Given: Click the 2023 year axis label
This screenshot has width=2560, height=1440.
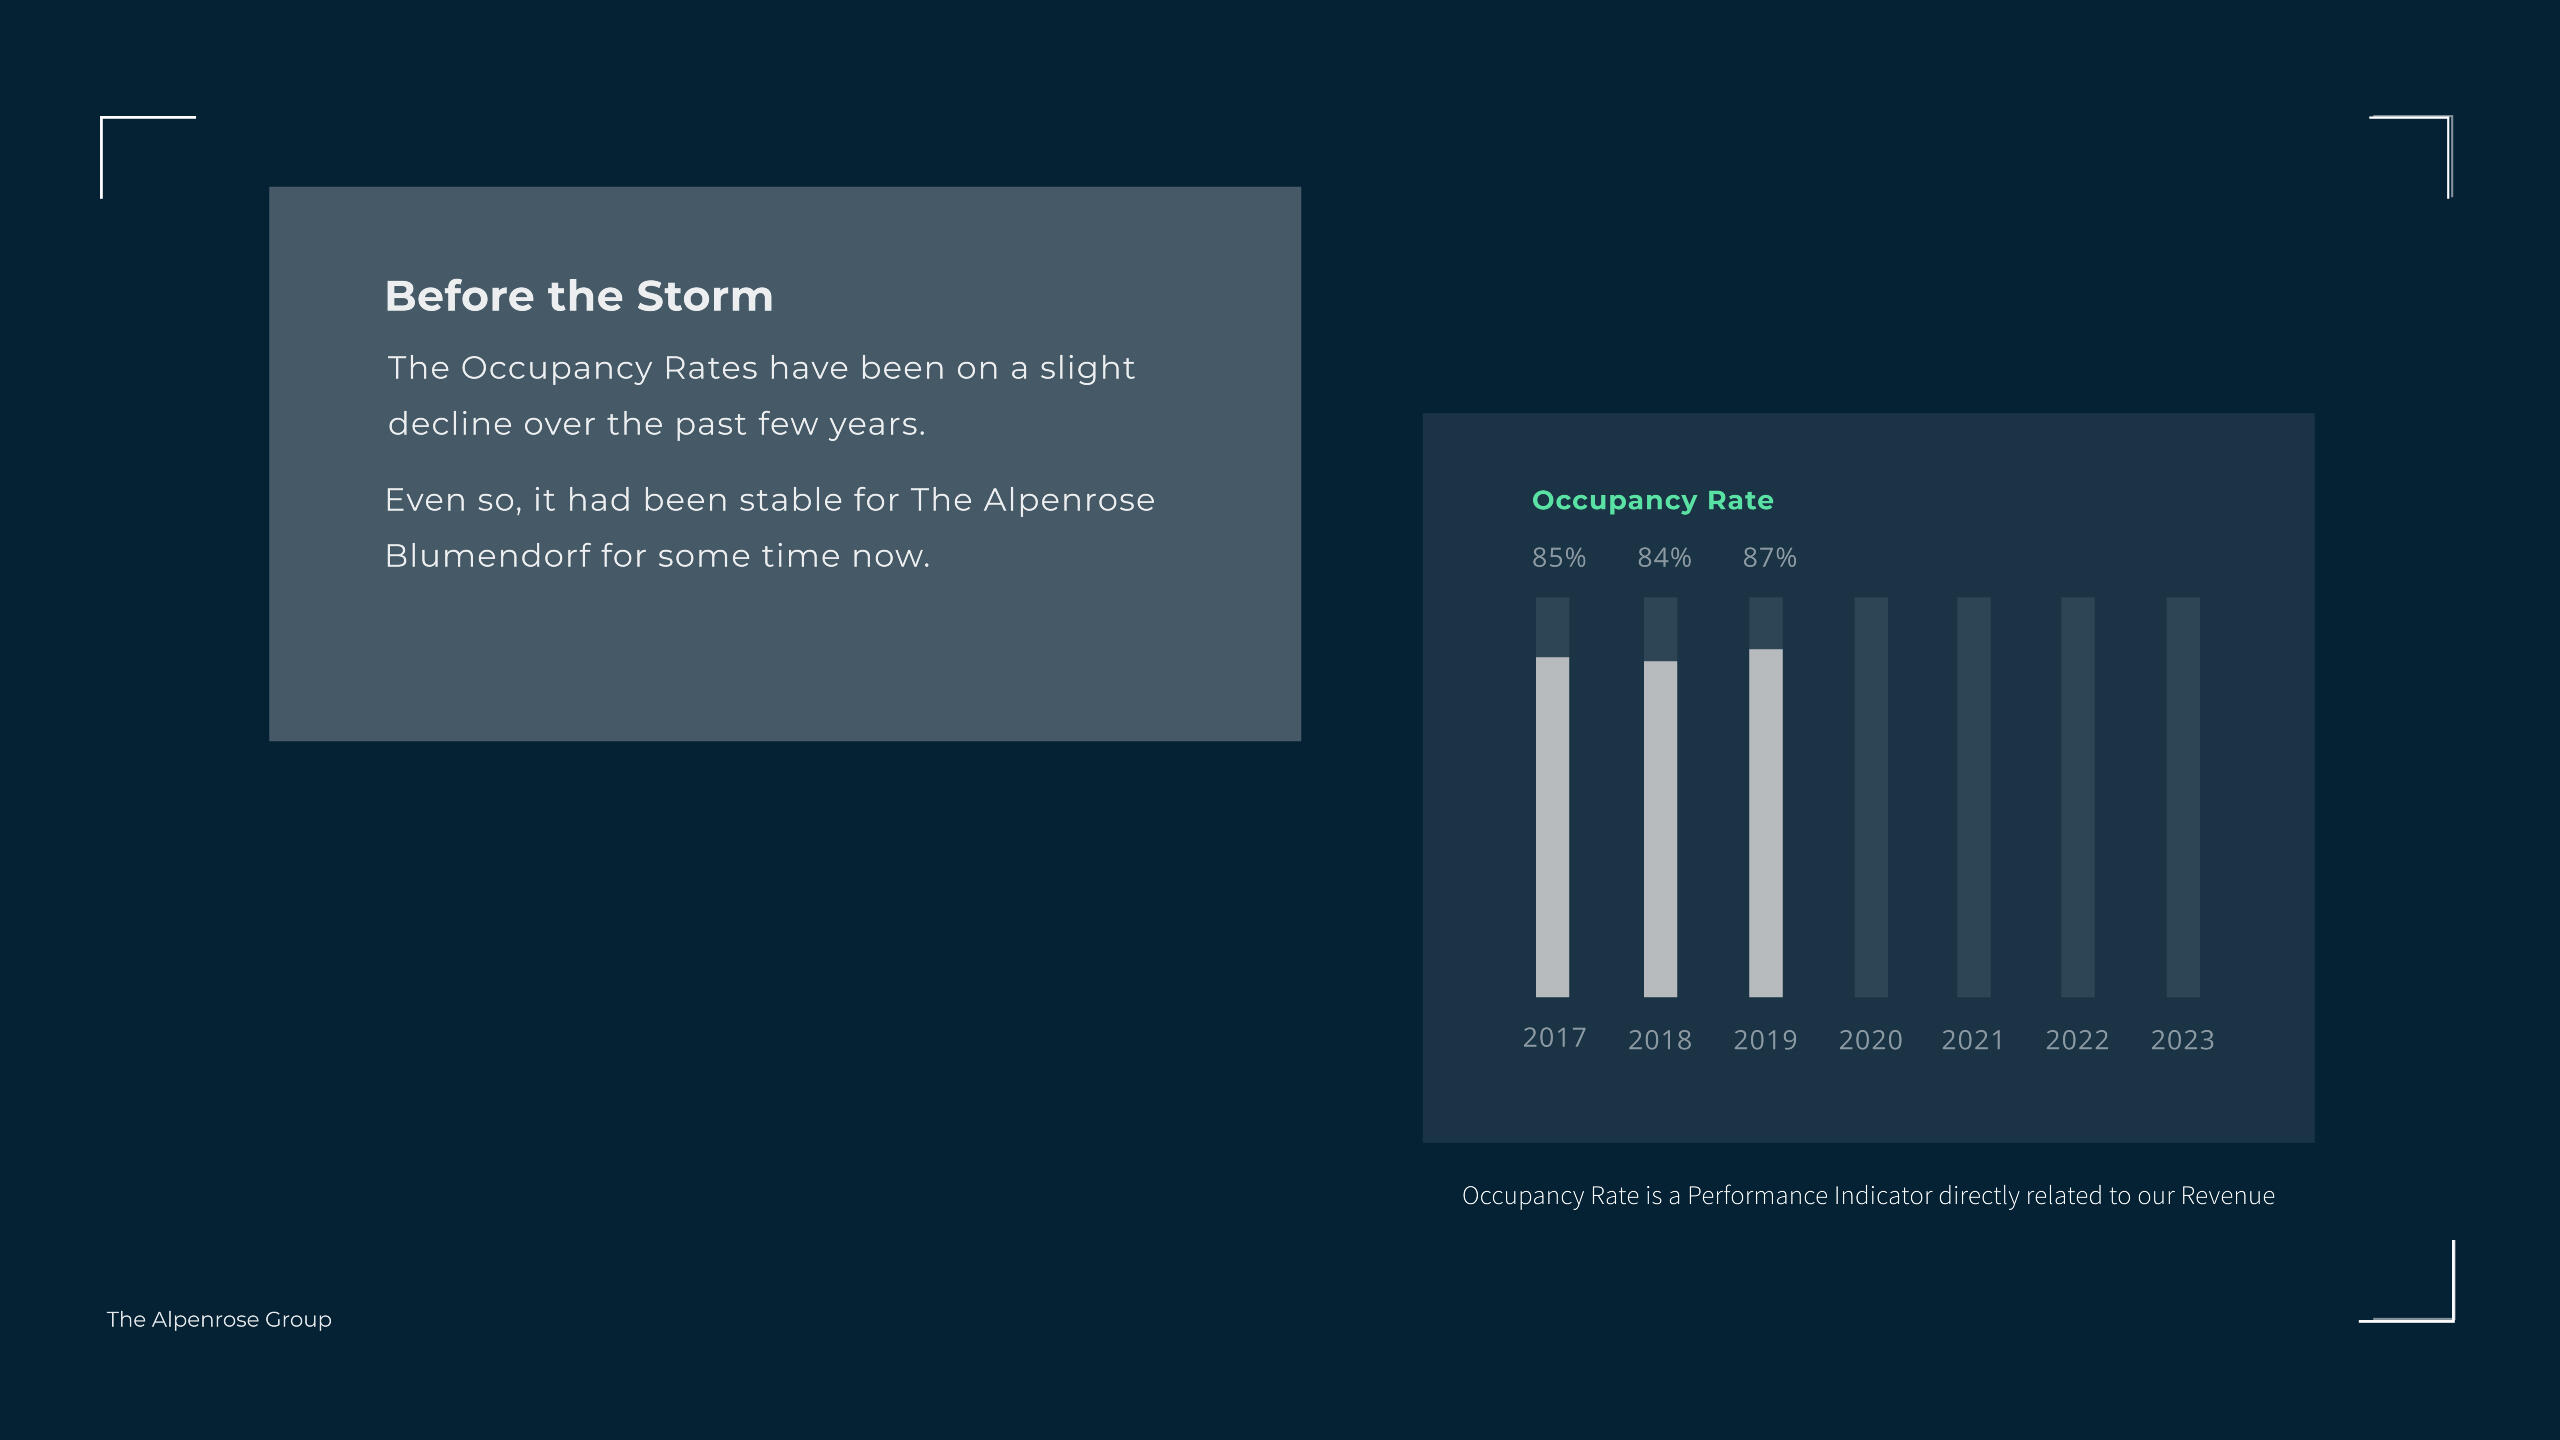Looking at the screenshot, I should coord(2182,1040).
